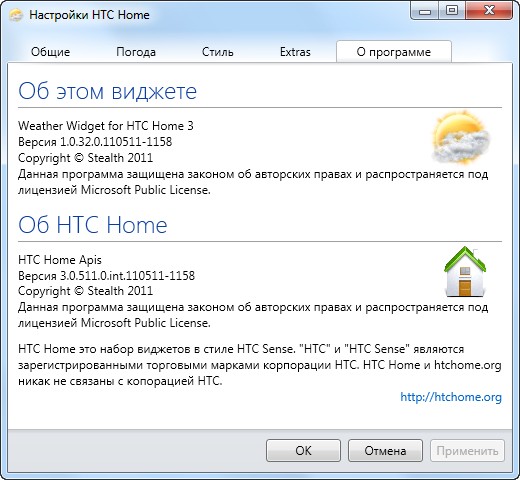The height and width of the screenshot is (480, 520).
Task: Click the Copyright line under Weather Widget version
Action: (85, 158)
